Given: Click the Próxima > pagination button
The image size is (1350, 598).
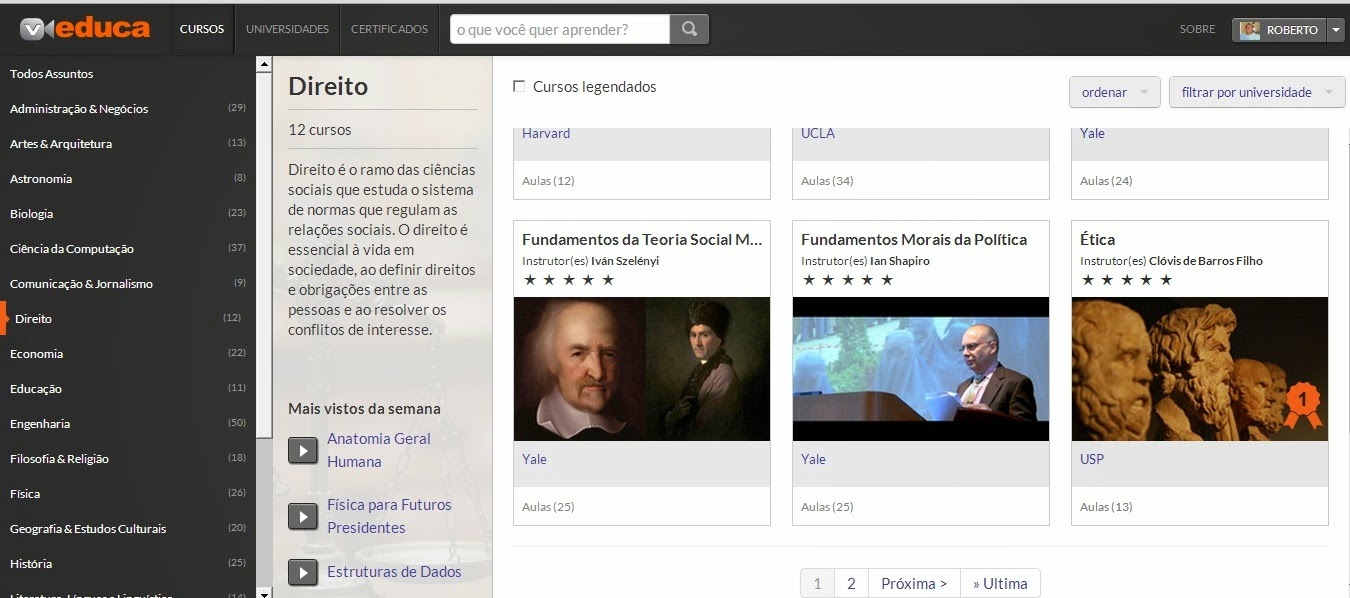Looking at the screenshot, I should pos(914,584).
